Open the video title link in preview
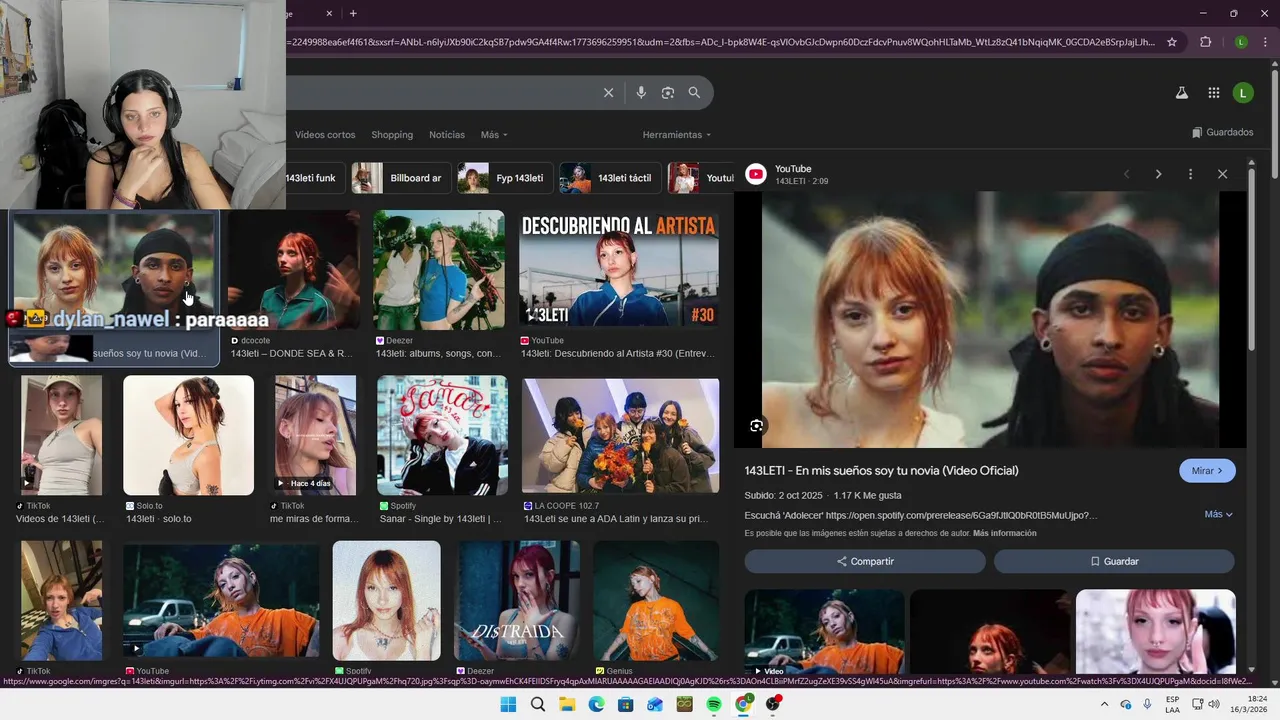1280x720 pixels. 881,471
